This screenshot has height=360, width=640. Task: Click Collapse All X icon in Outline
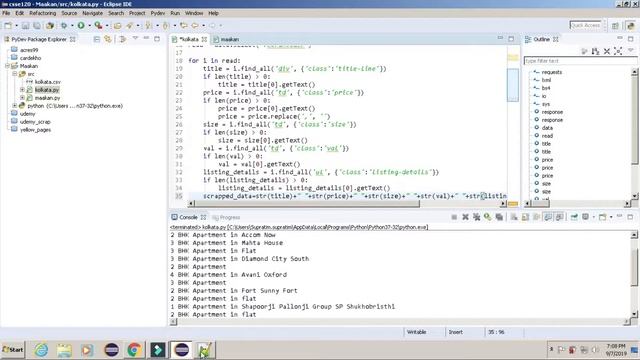[x=607, y=51]
